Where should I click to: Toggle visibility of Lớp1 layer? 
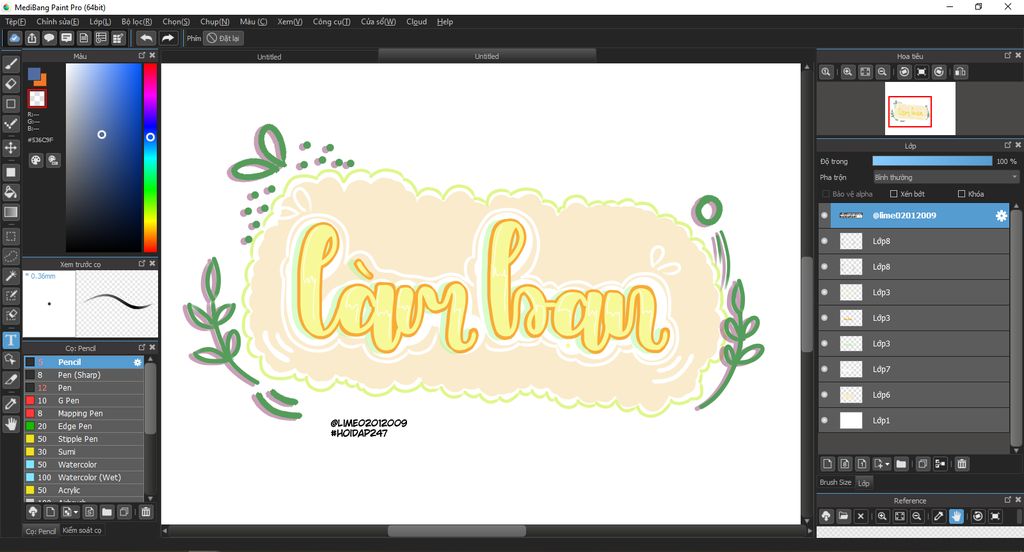[x=824, y=420]
